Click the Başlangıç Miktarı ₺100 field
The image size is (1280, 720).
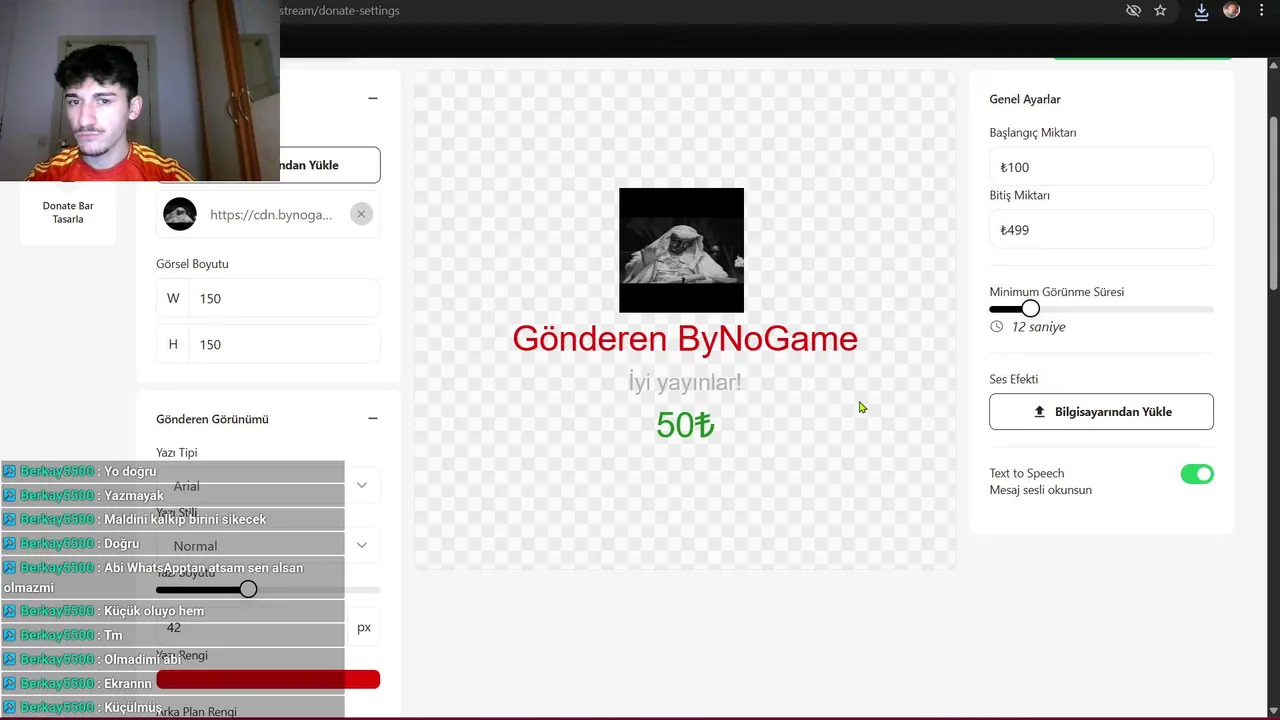pyautogui.click(x=1101, y=167)
